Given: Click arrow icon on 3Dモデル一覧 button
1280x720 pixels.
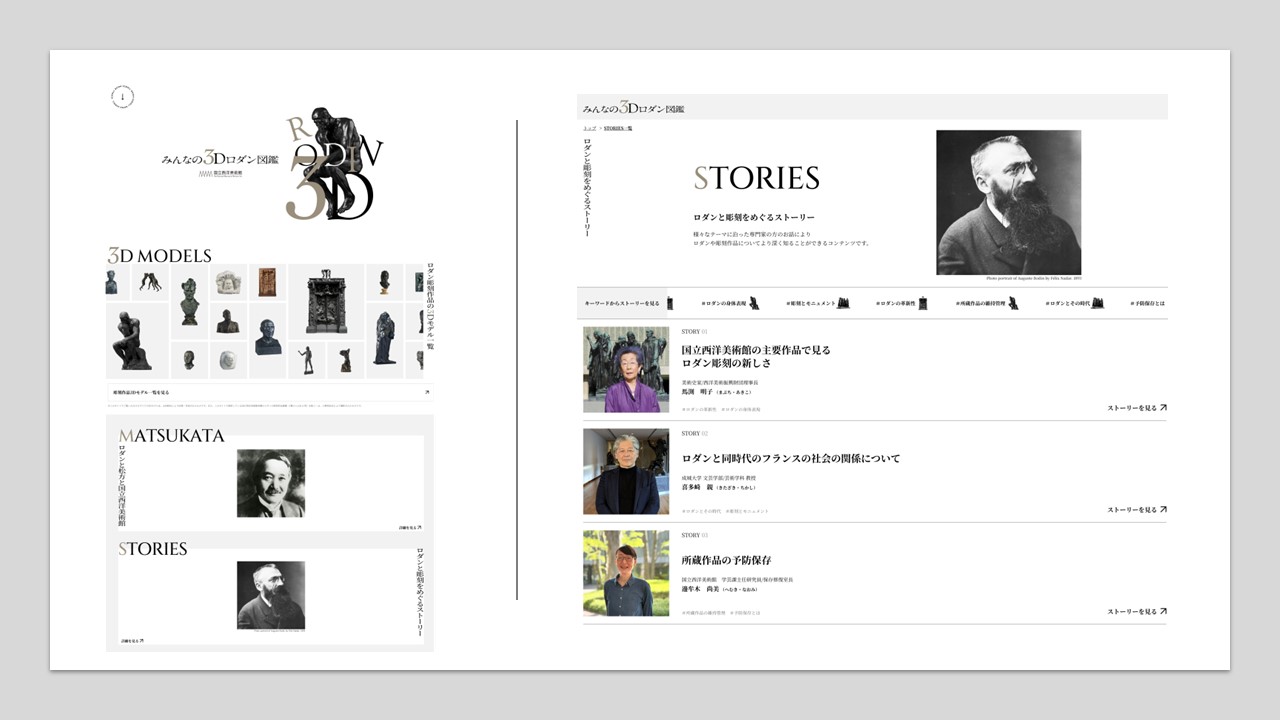Looking at the screenshot, I should tap(426, 393).
